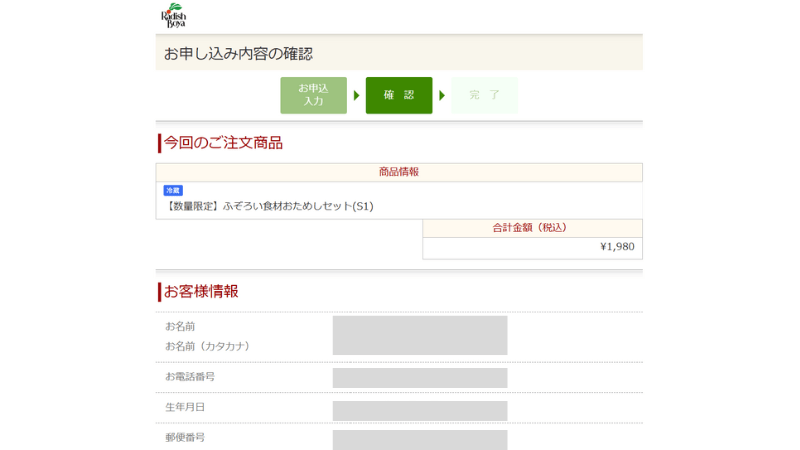Click the blue 冷蔵 badge icon
Image resolution: width=800 pixels, height=450 pixels.
point(173,190)
